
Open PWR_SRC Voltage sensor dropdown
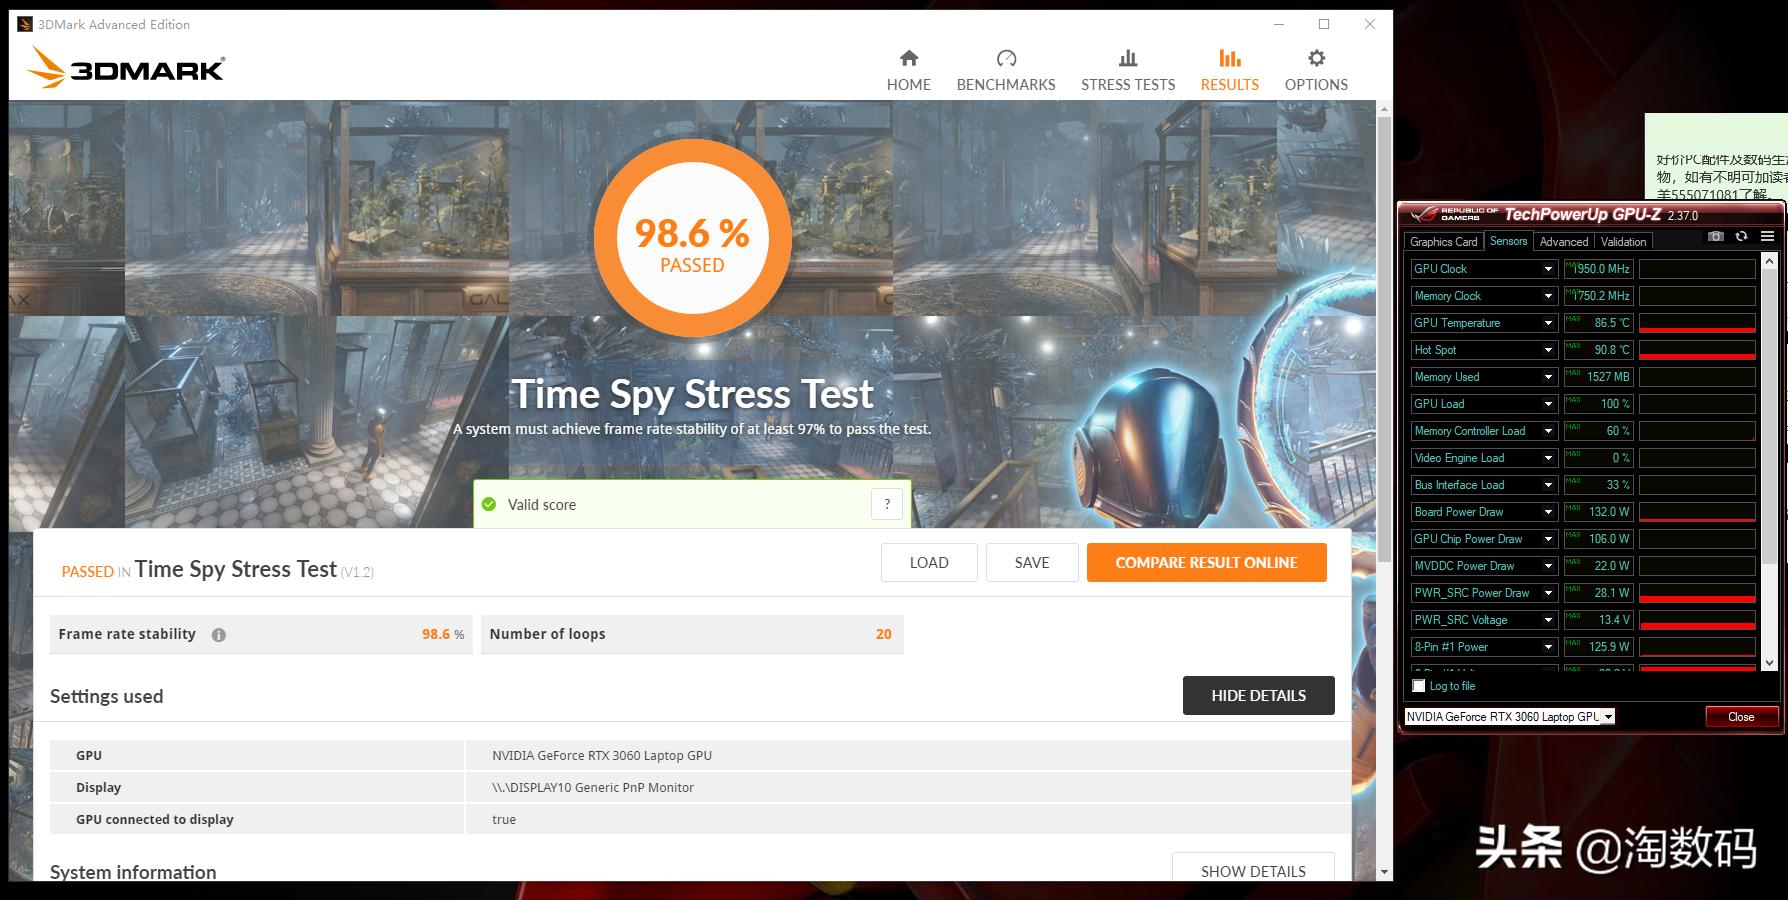click(1548, 620)
